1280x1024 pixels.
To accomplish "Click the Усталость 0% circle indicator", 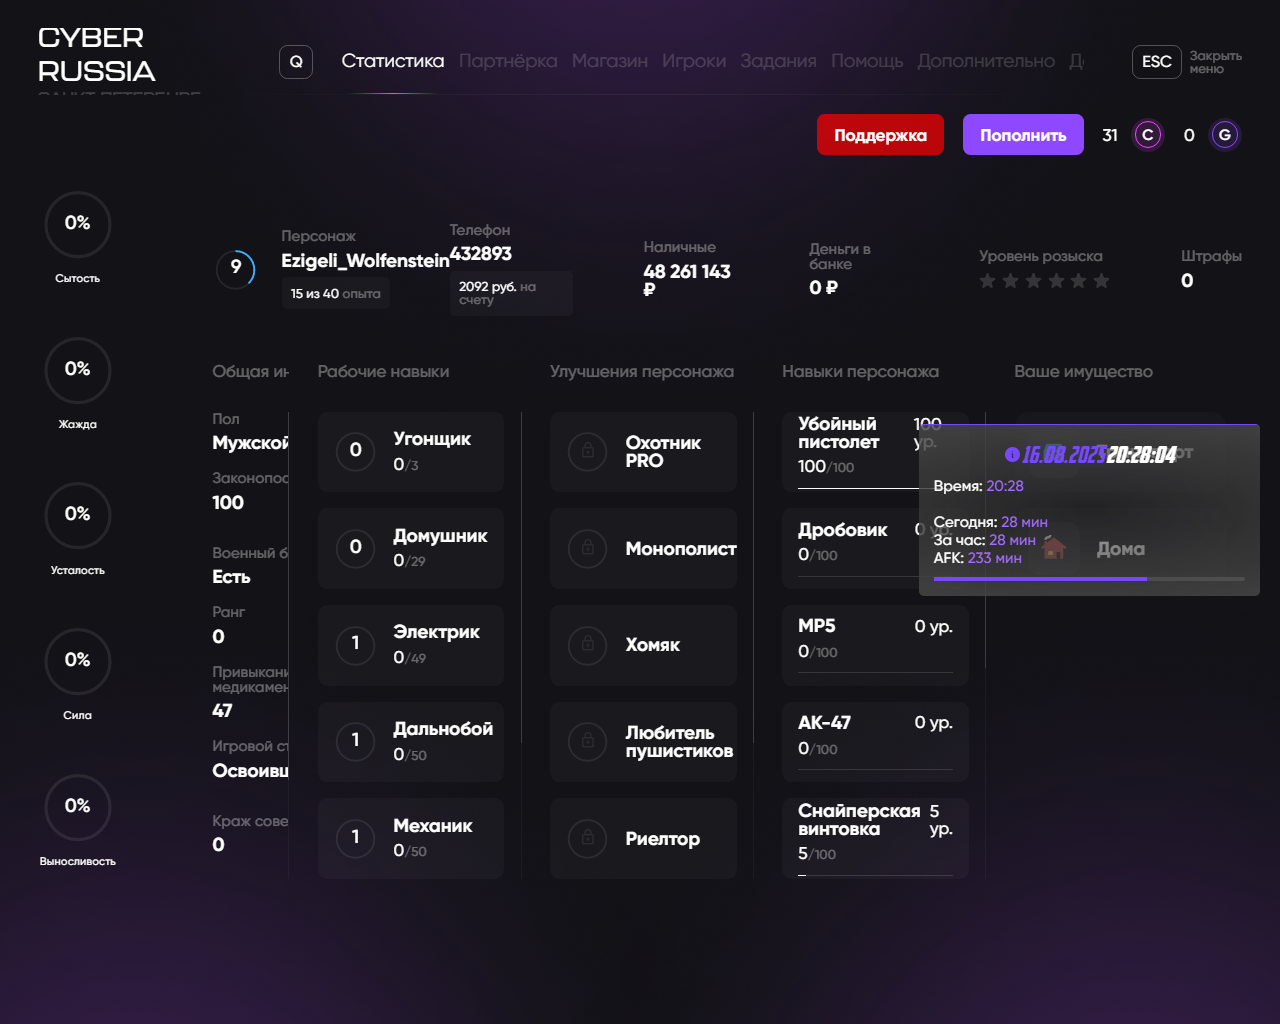I will 78,515.
